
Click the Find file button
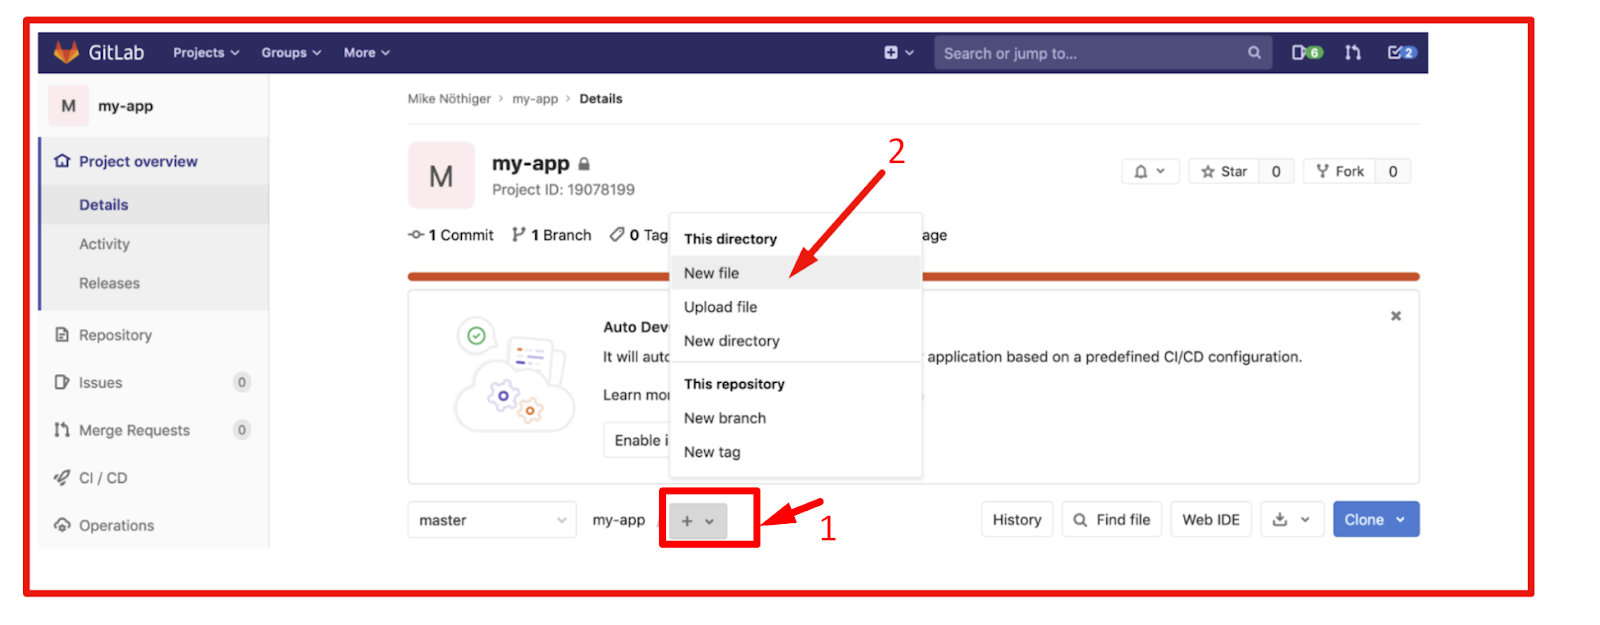point(1112,520)
